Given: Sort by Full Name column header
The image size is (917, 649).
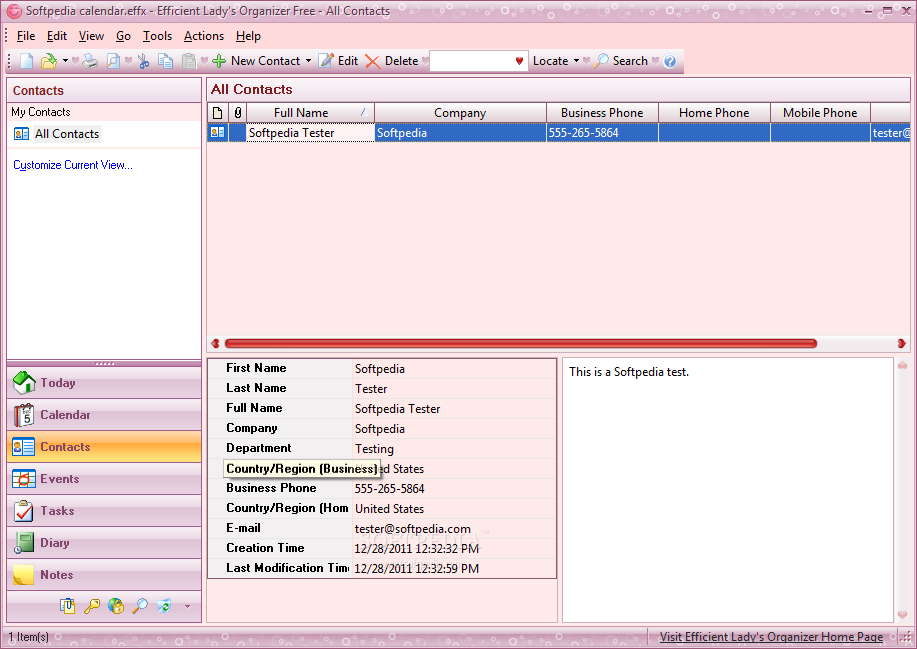Looking at the screenshot, I should pos(311,113).
